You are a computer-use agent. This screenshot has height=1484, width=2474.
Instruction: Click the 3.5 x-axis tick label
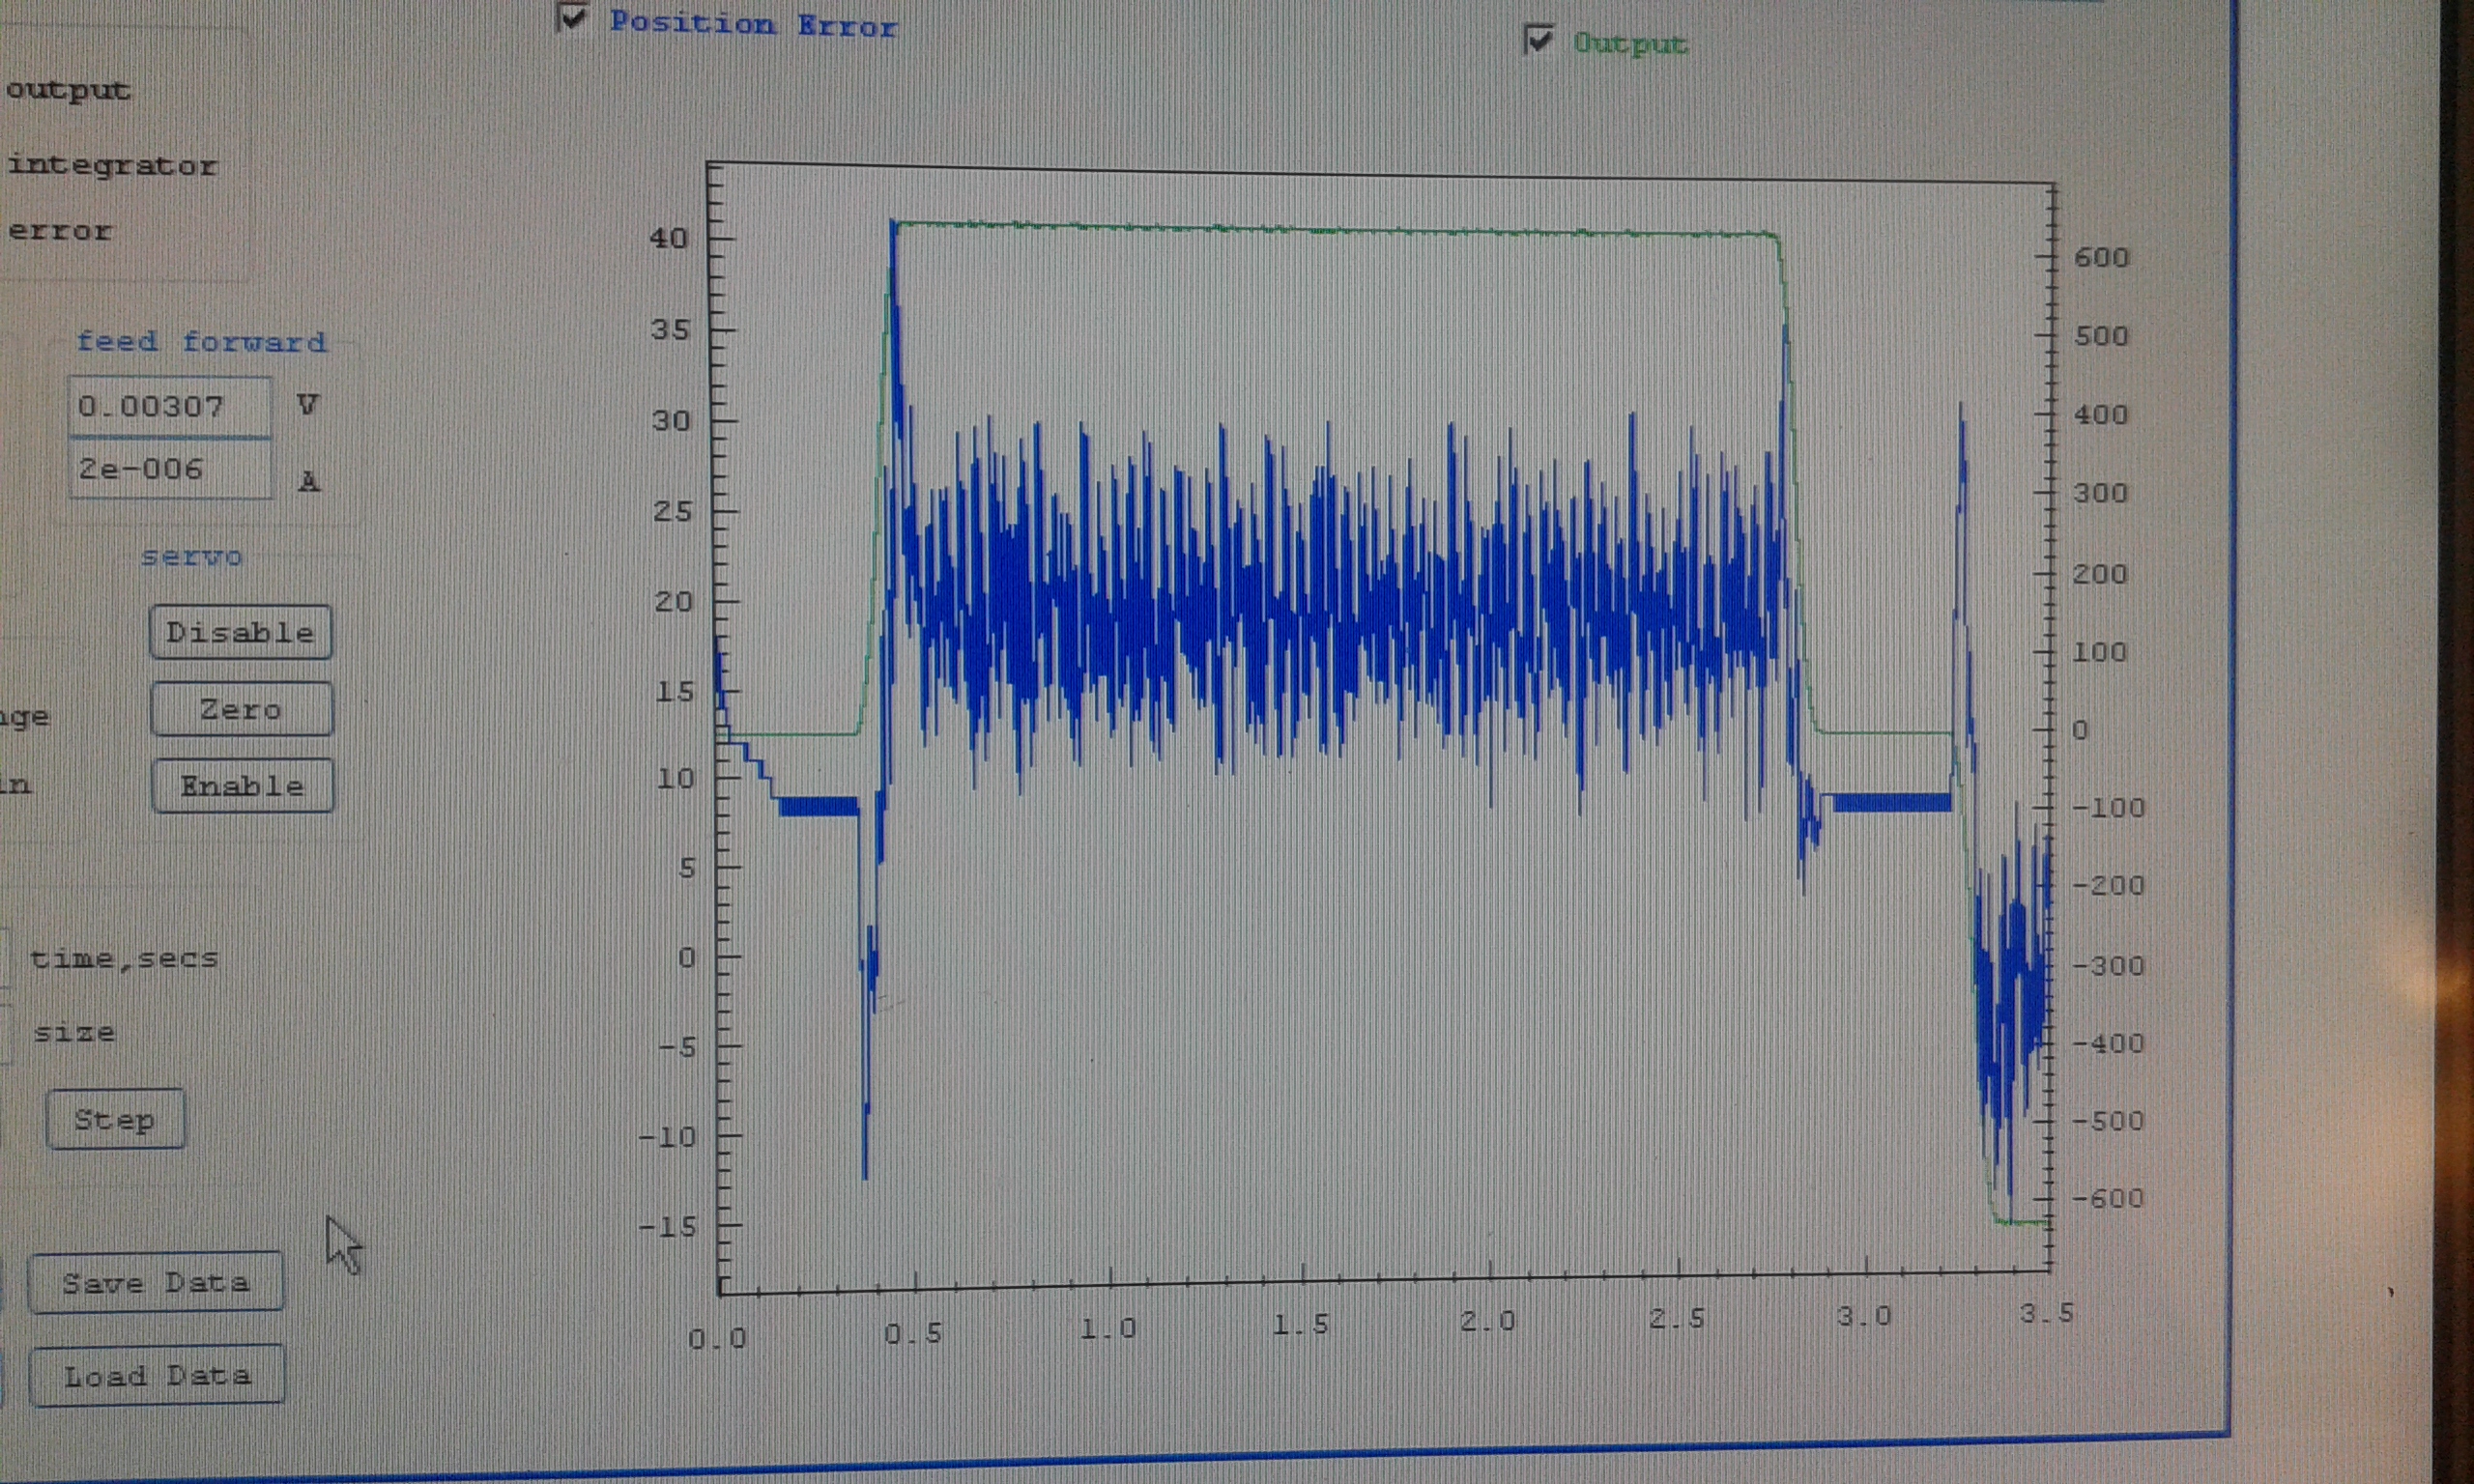pos(2046,1313)
